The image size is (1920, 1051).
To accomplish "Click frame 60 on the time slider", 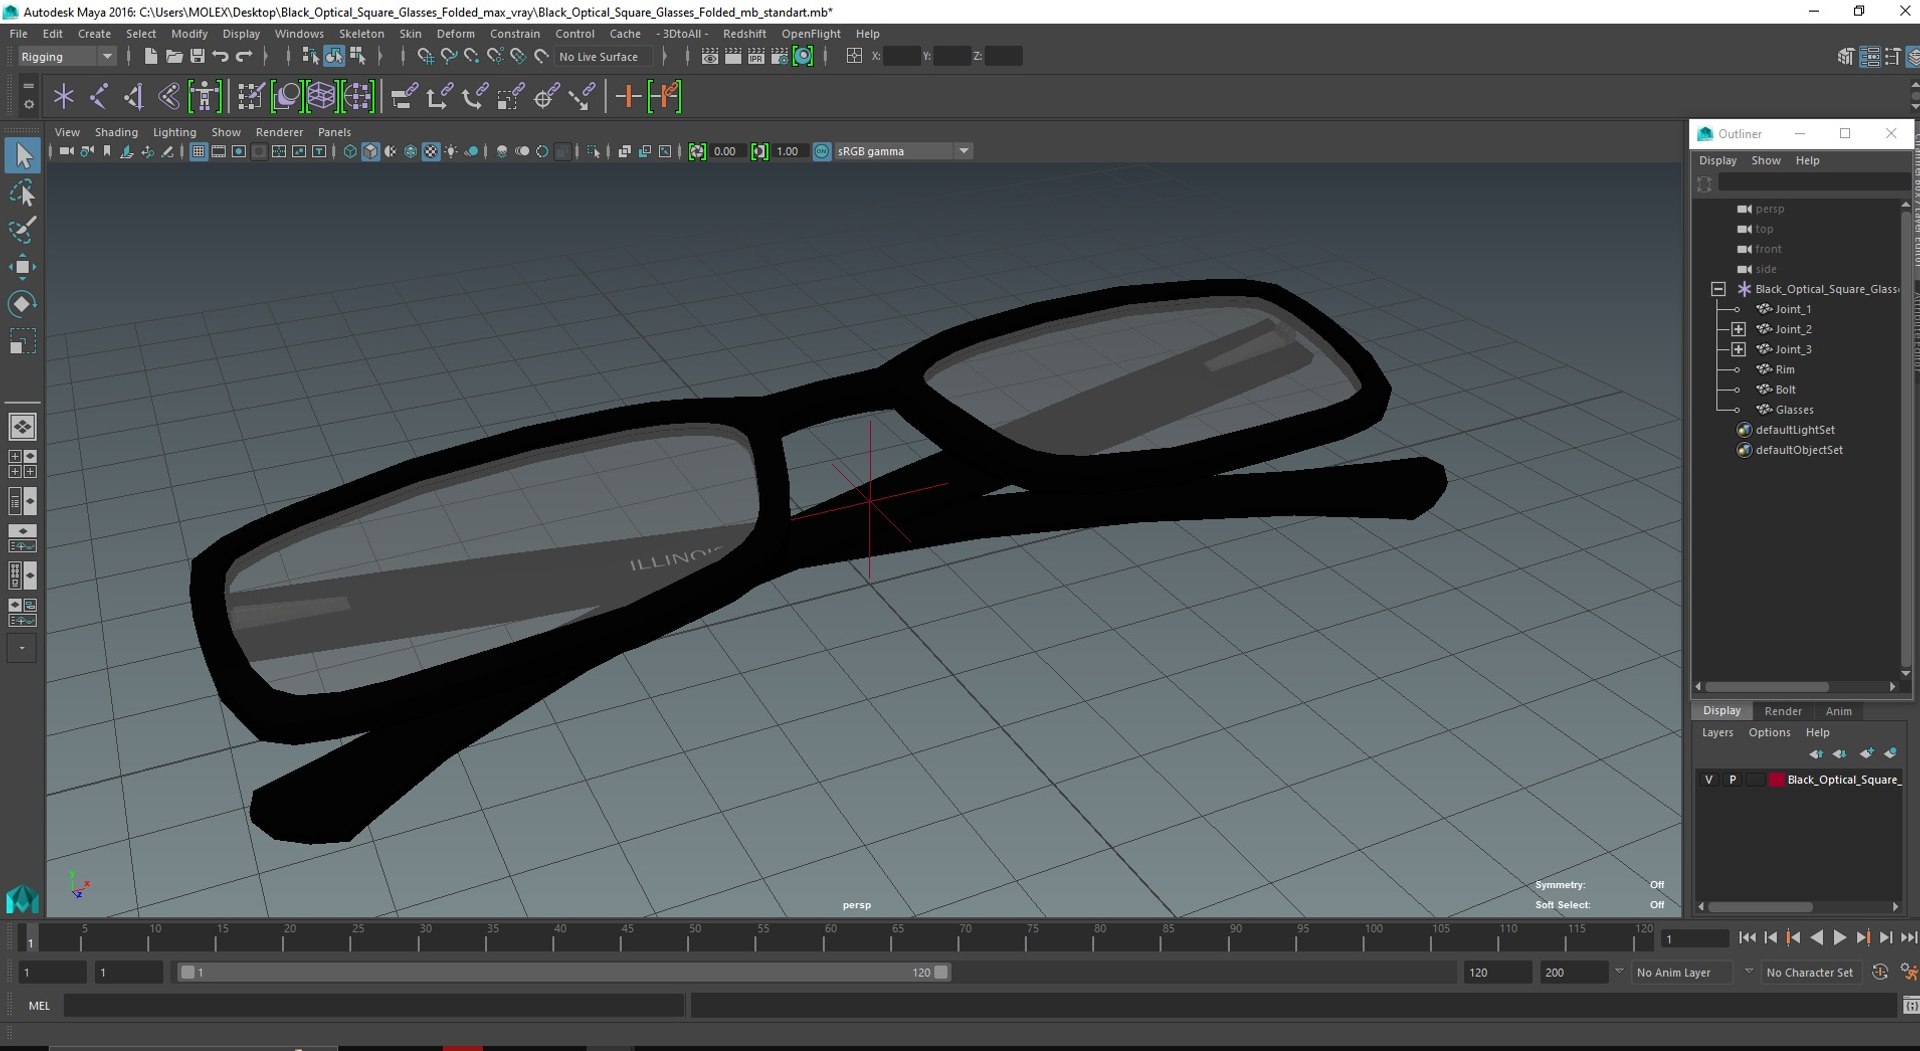I will 830,938.
